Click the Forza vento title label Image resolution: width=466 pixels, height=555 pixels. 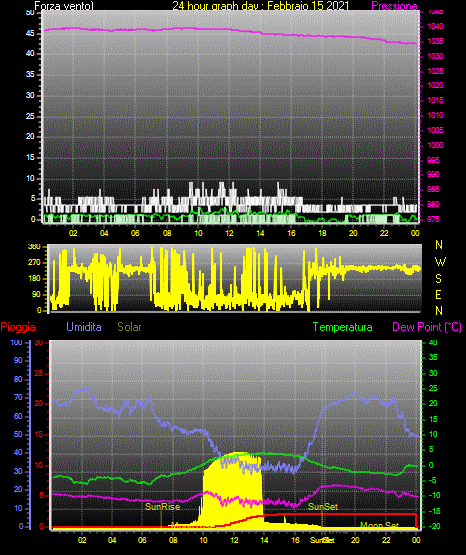coord(64,6)
